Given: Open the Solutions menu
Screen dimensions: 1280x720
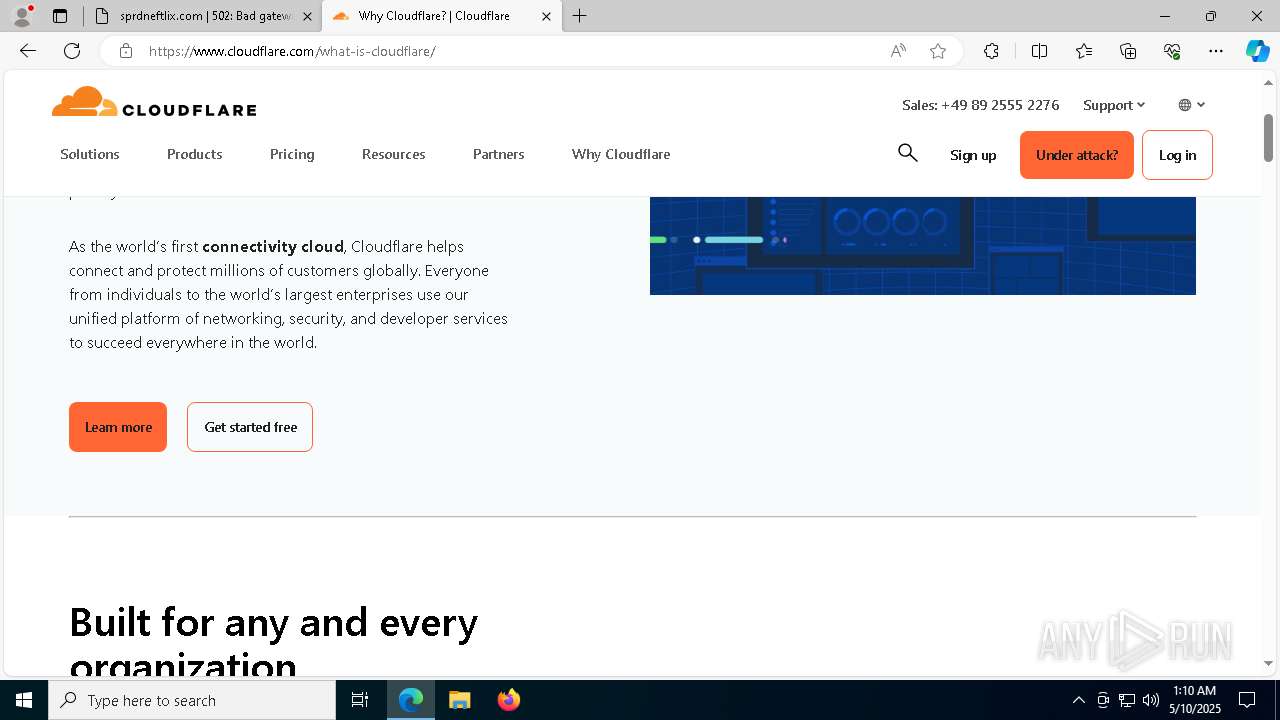Looking at the screenshot, I should (x=90, y=154).
